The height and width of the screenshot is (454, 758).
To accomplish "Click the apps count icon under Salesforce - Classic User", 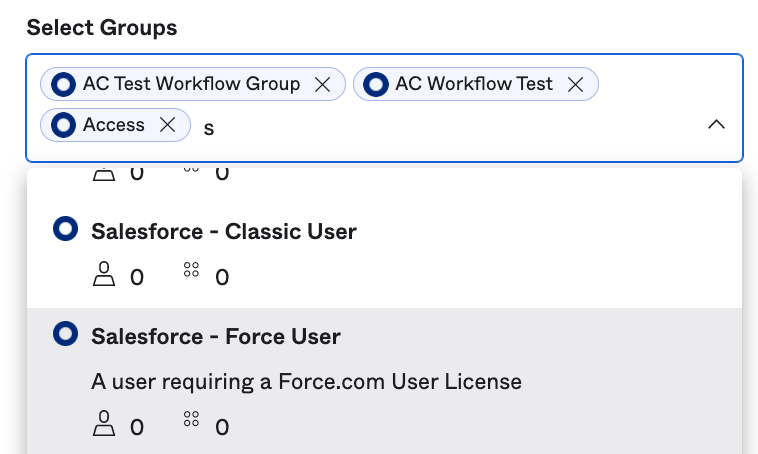I will click(191, 269).
